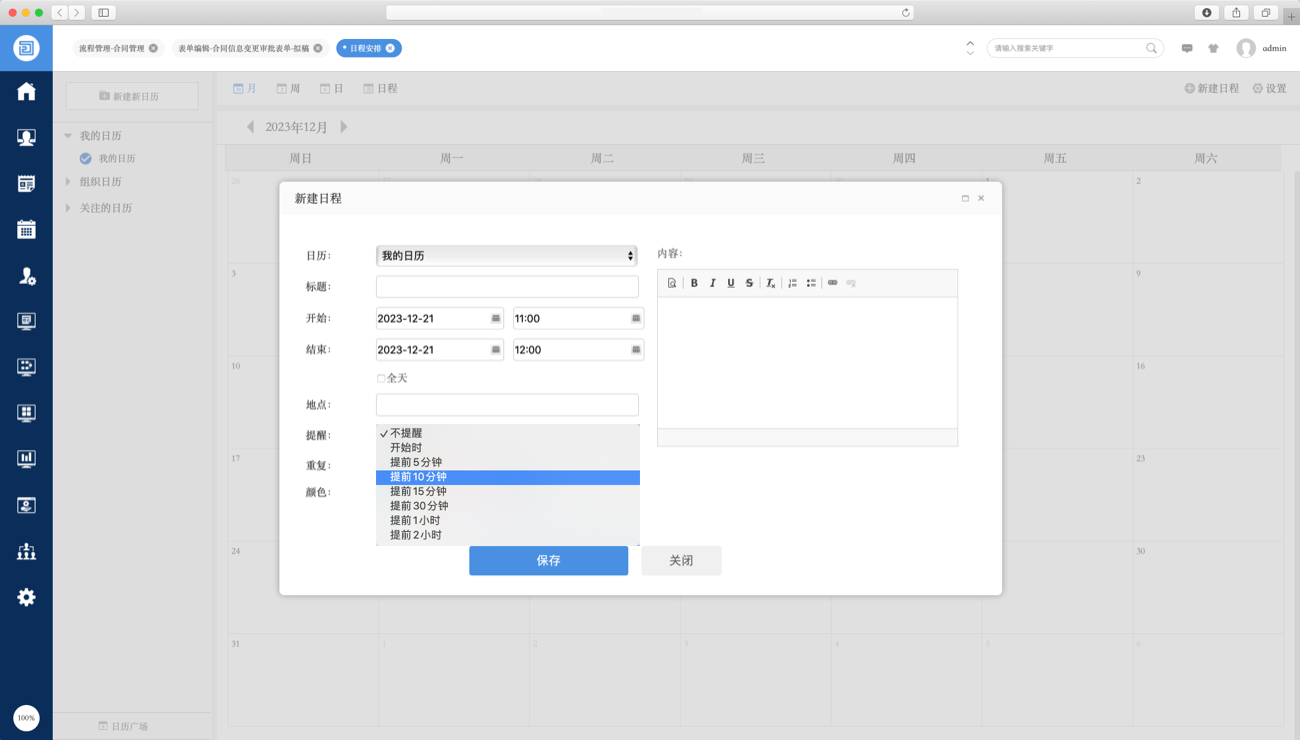
Task: Apply underline formatting in editor
Action: (x=731, y=283)
